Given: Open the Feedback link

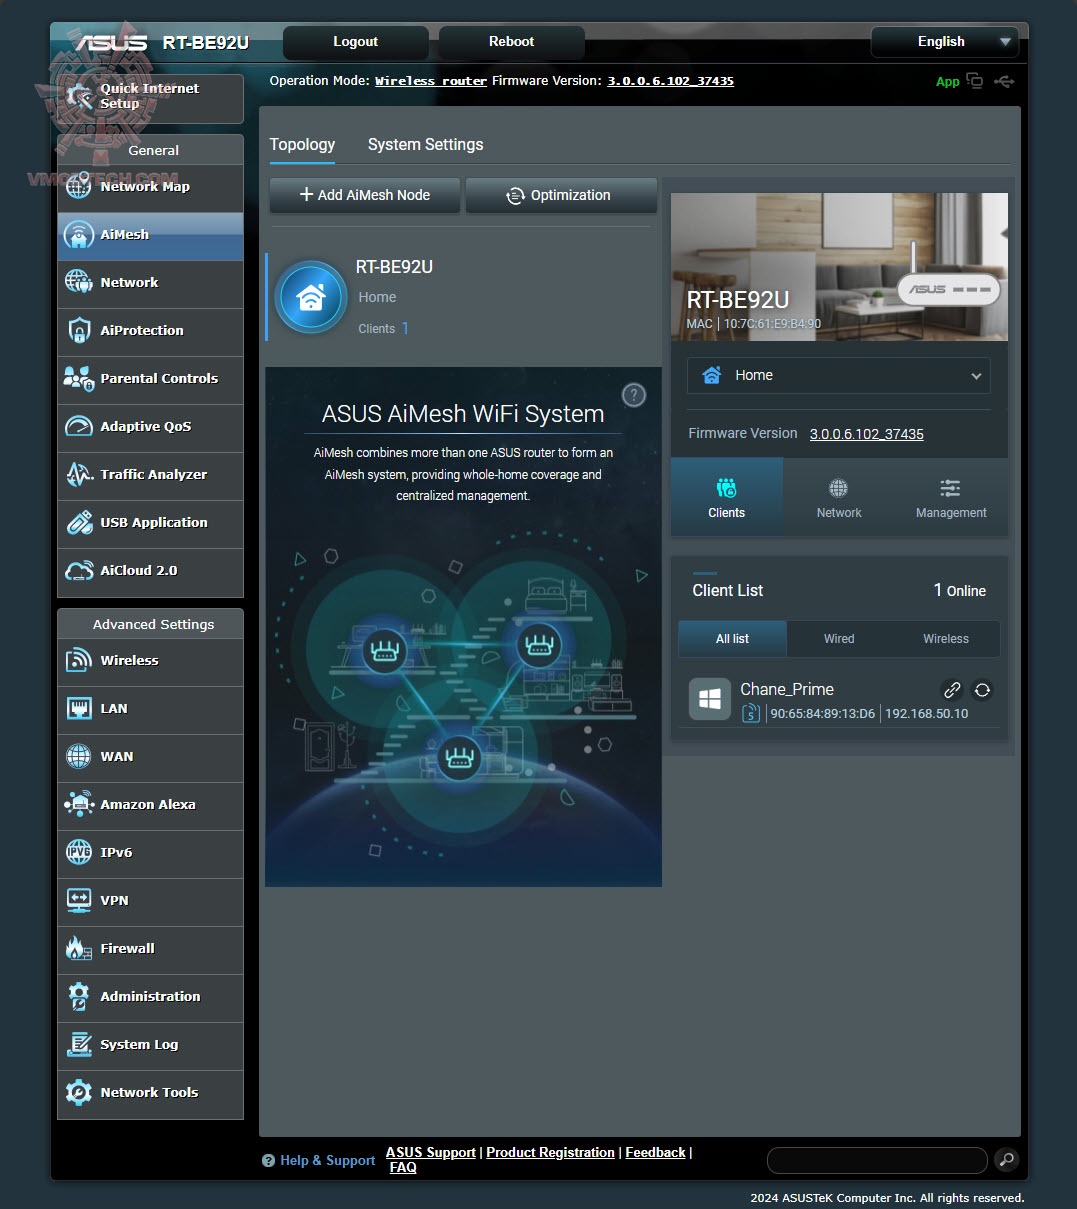Looking at the screenshot, I should point(656,1152).
